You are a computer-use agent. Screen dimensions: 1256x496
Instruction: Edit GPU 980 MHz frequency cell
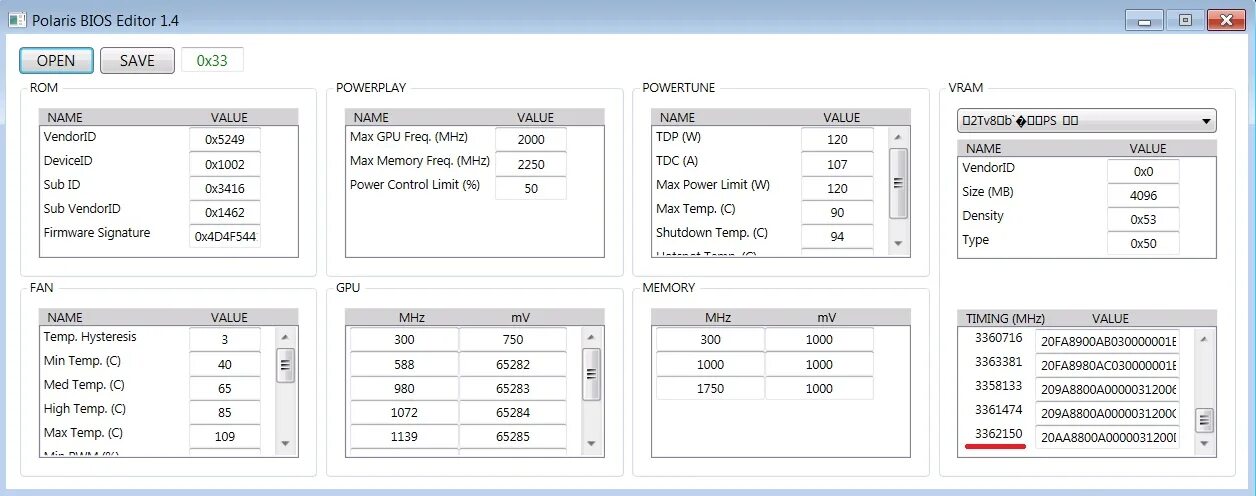404,388
